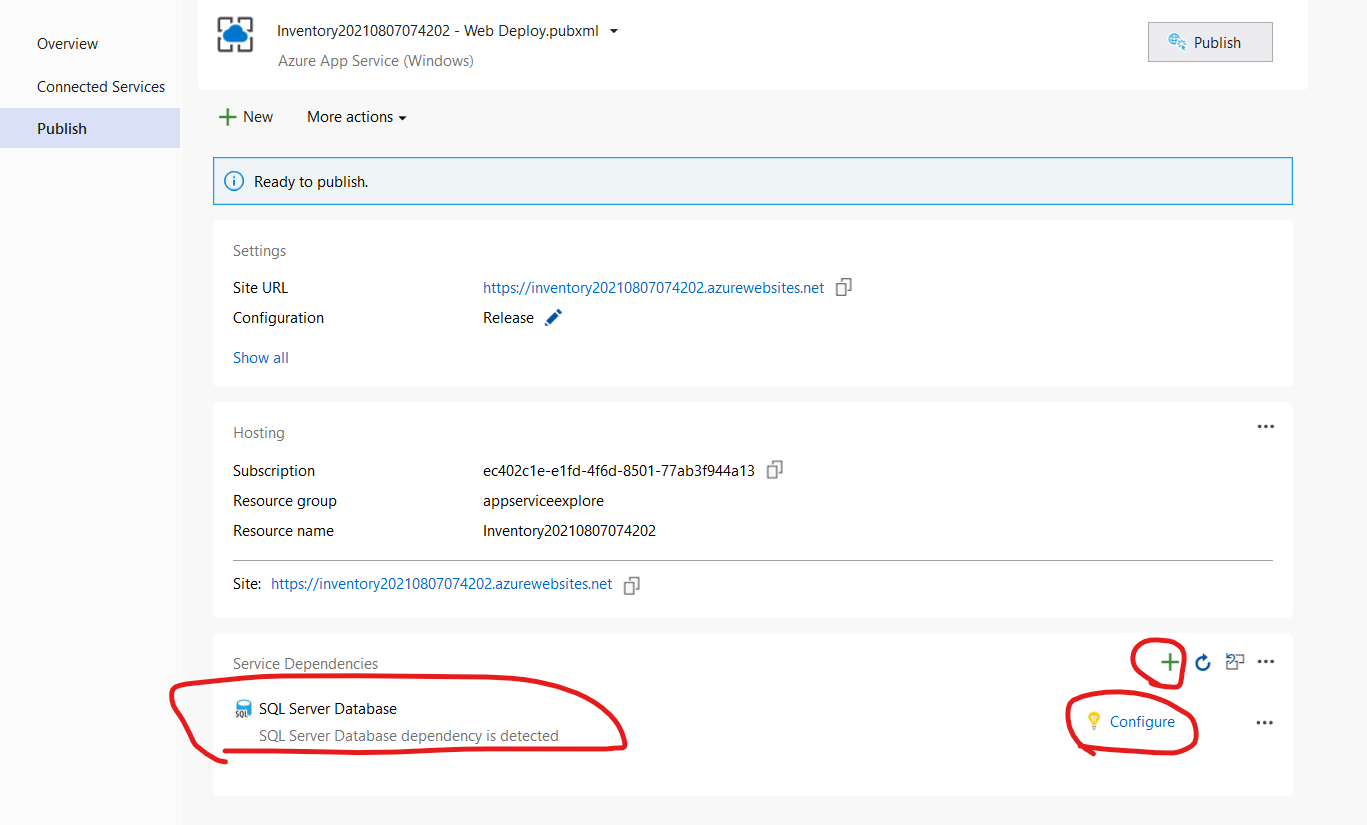Click the Azure App Service (Windows) subtitle
The image size is (1367, 825).
376,61
